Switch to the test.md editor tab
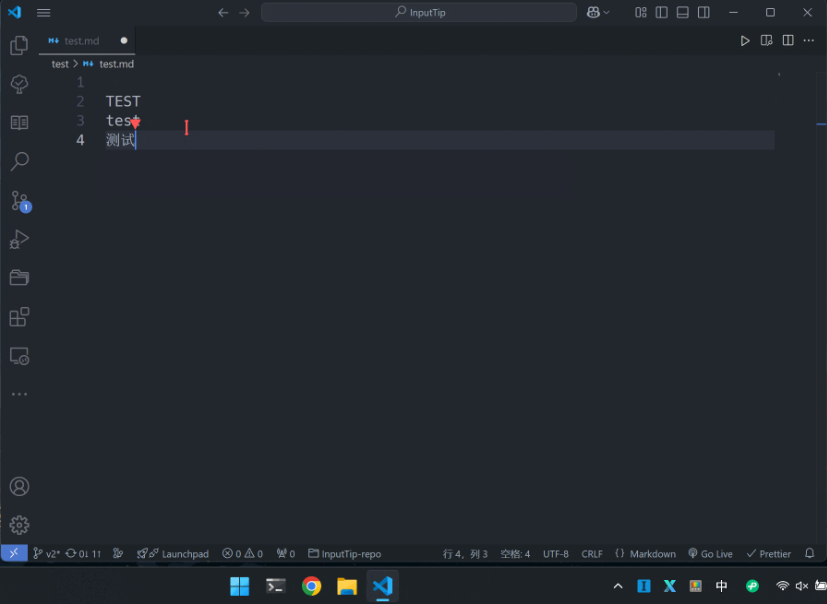 coord(80,40)
